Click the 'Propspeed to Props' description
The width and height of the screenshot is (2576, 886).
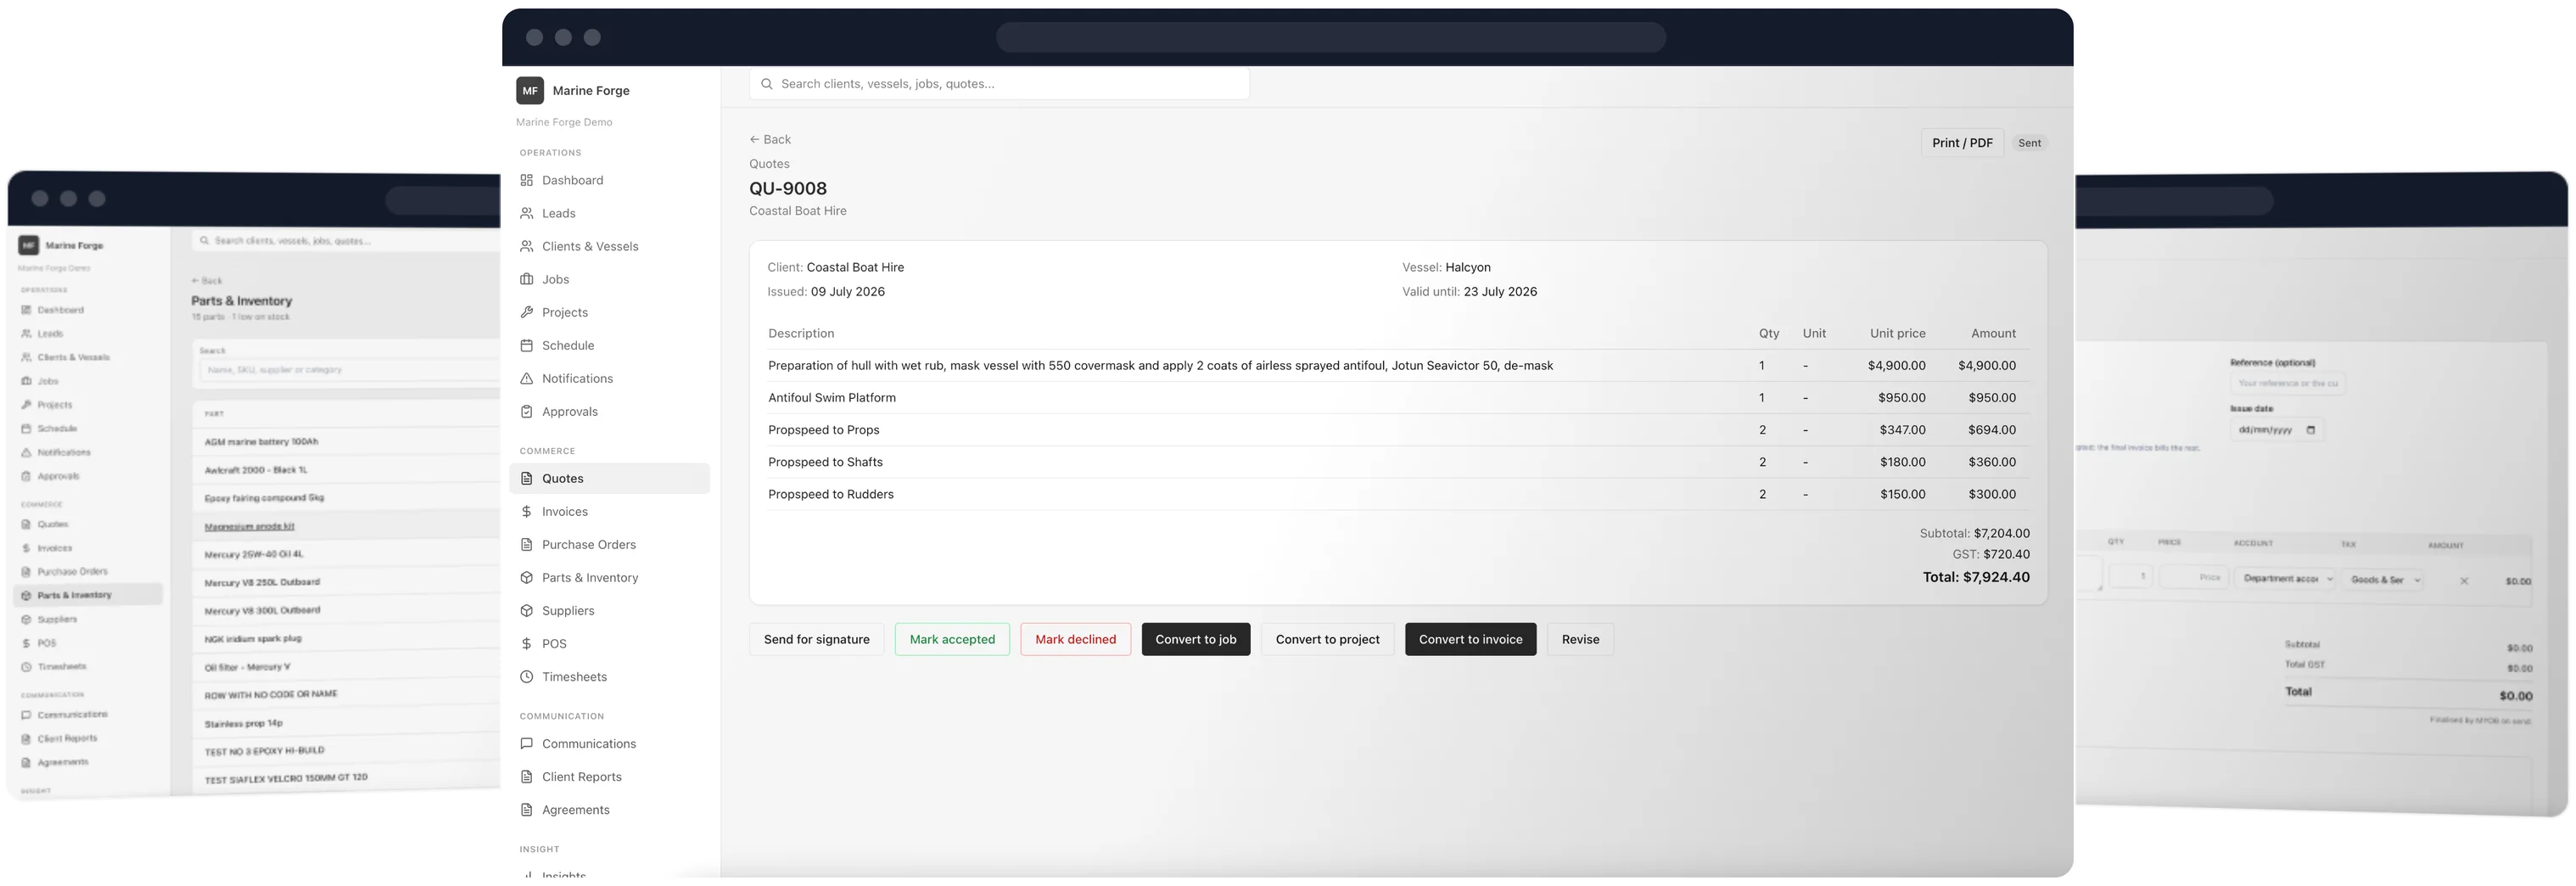pos(824,430)
